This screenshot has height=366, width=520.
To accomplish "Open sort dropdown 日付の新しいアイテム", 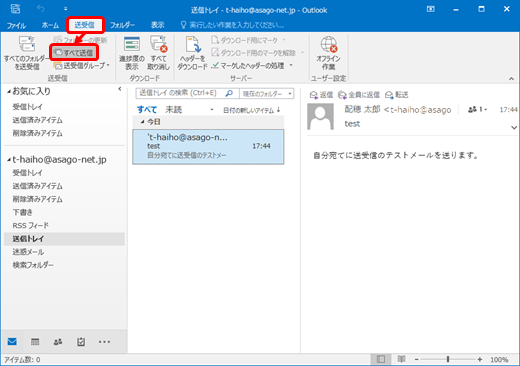I will click(x=252, y=110).
